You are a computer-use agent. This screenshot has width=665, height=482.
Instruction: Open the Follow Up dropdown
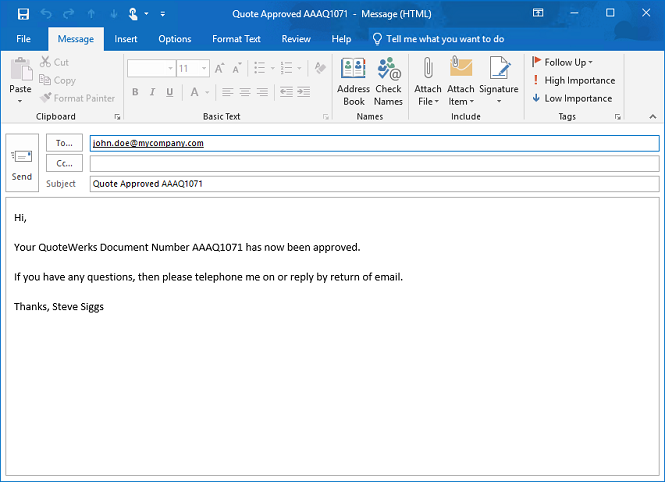[564, 62]
